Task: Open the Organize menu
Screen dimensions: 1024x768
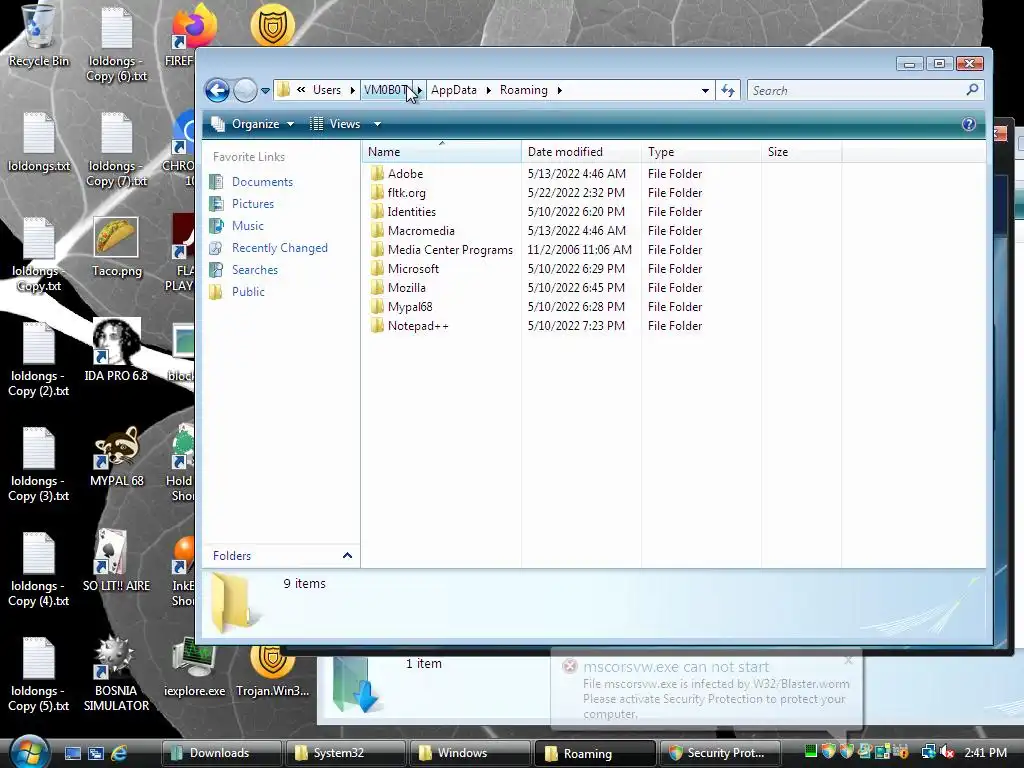Action: [253, 124]
